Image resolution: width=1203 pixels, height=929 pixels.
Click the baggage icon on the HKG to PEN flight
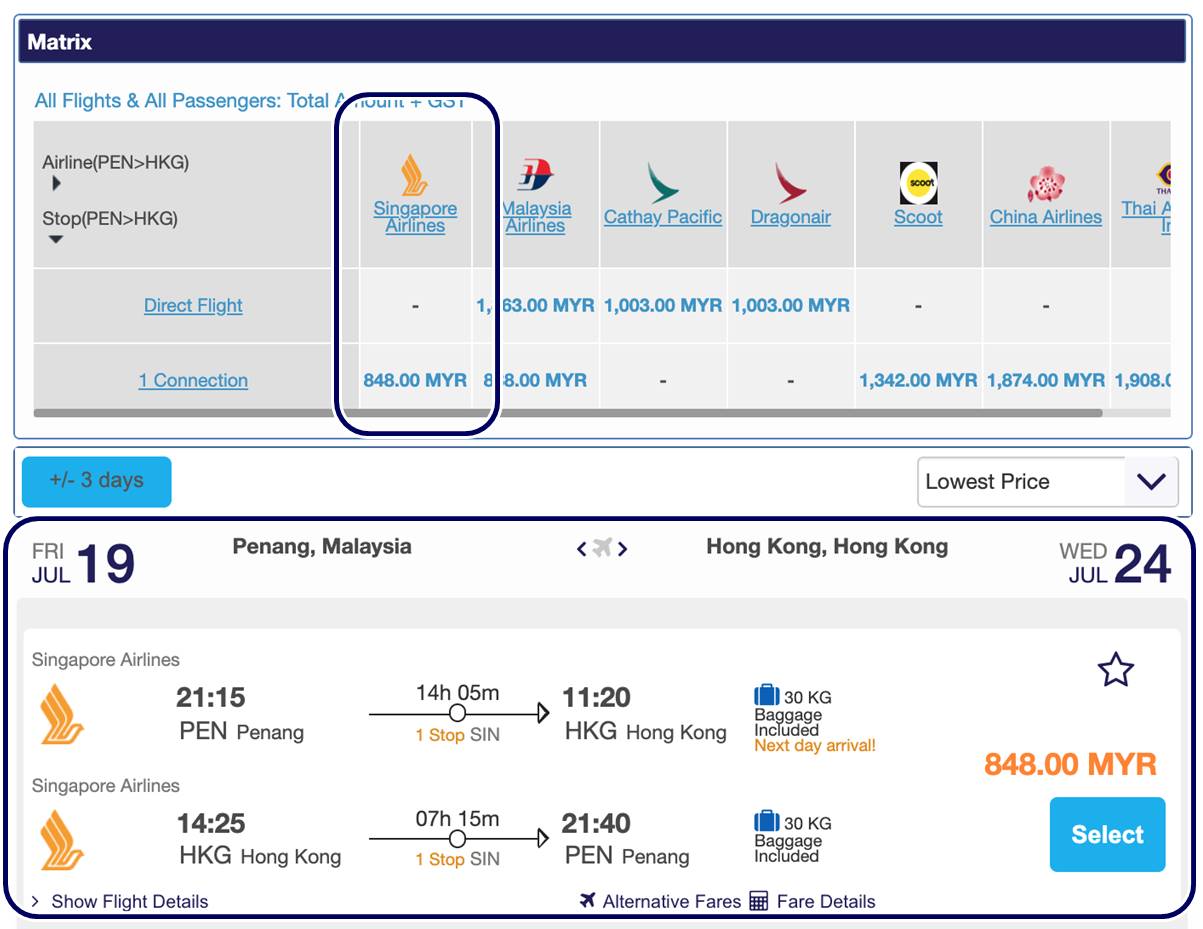pos(766,822)
